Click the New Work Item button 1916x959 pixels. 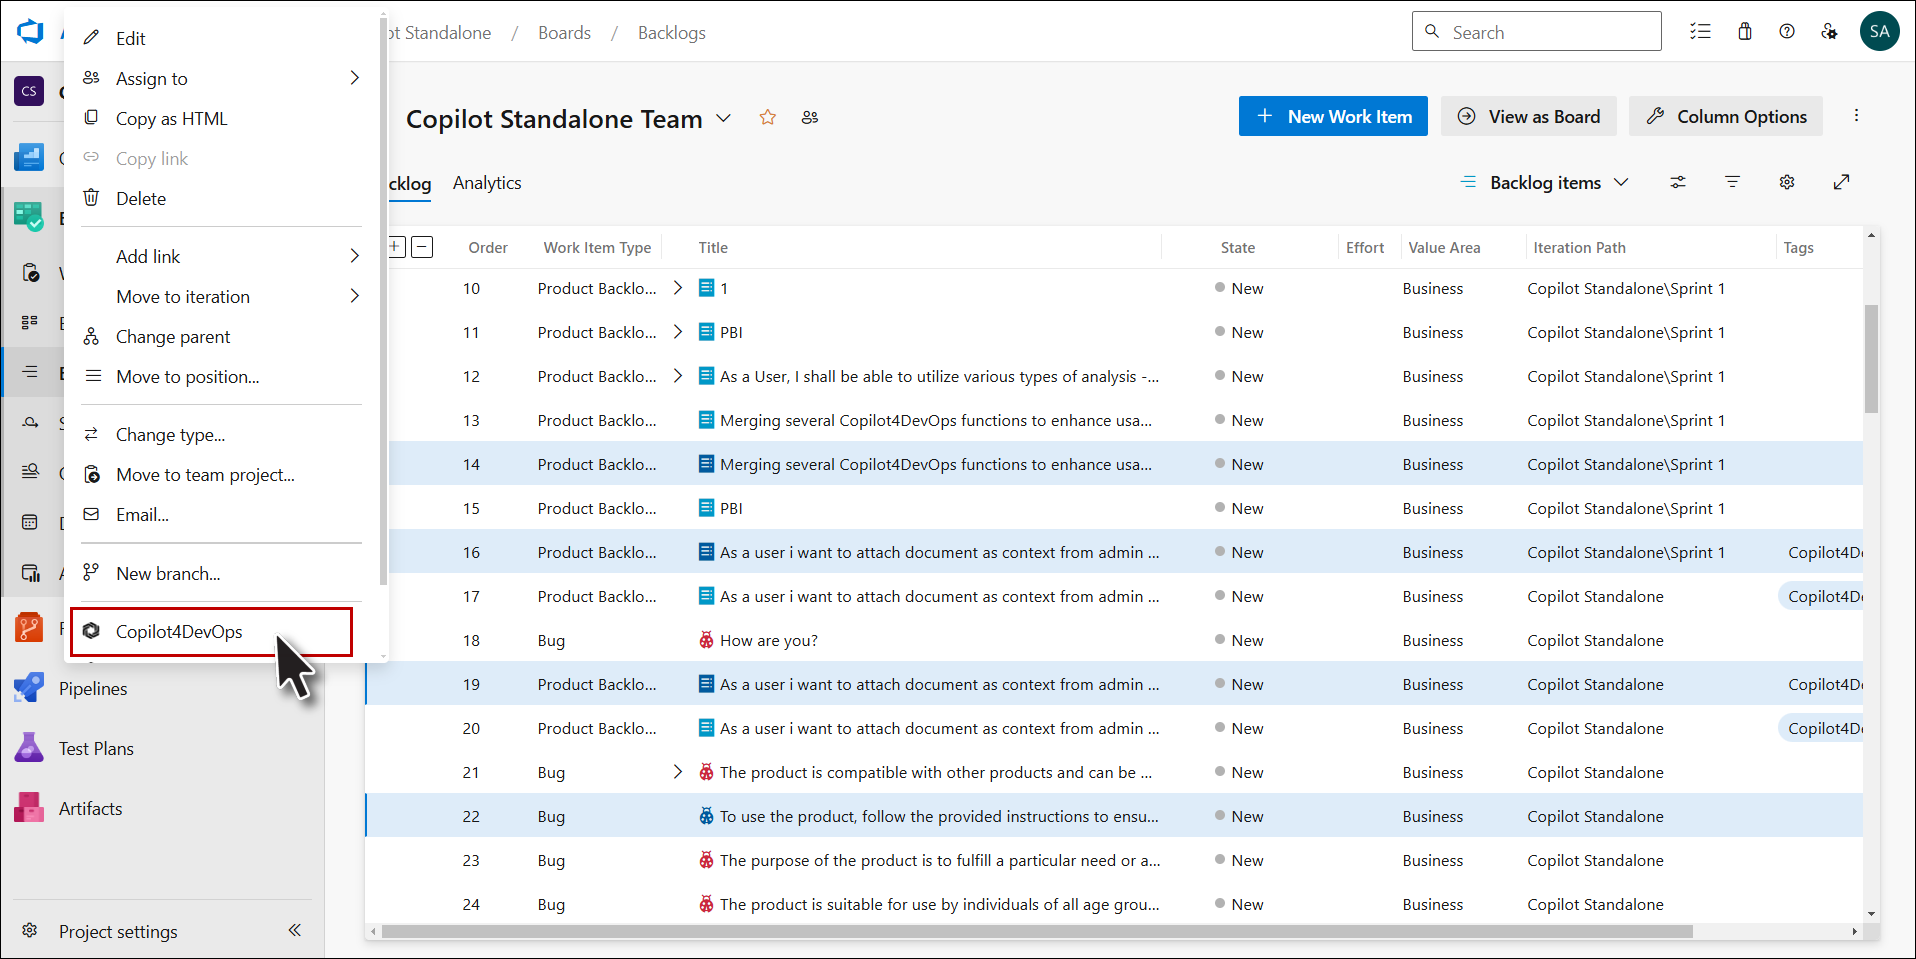[1333, 116]
